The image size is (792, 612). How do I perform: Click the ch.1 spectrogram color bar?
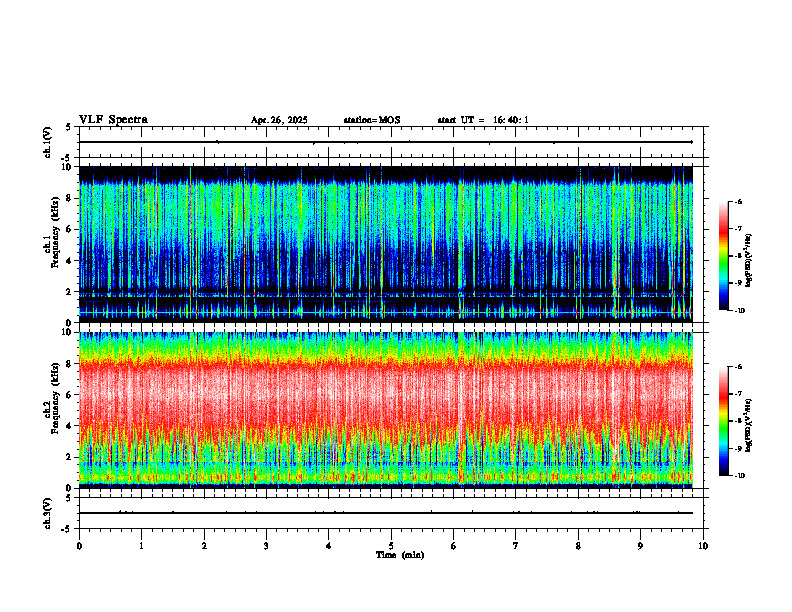[723, 256]
